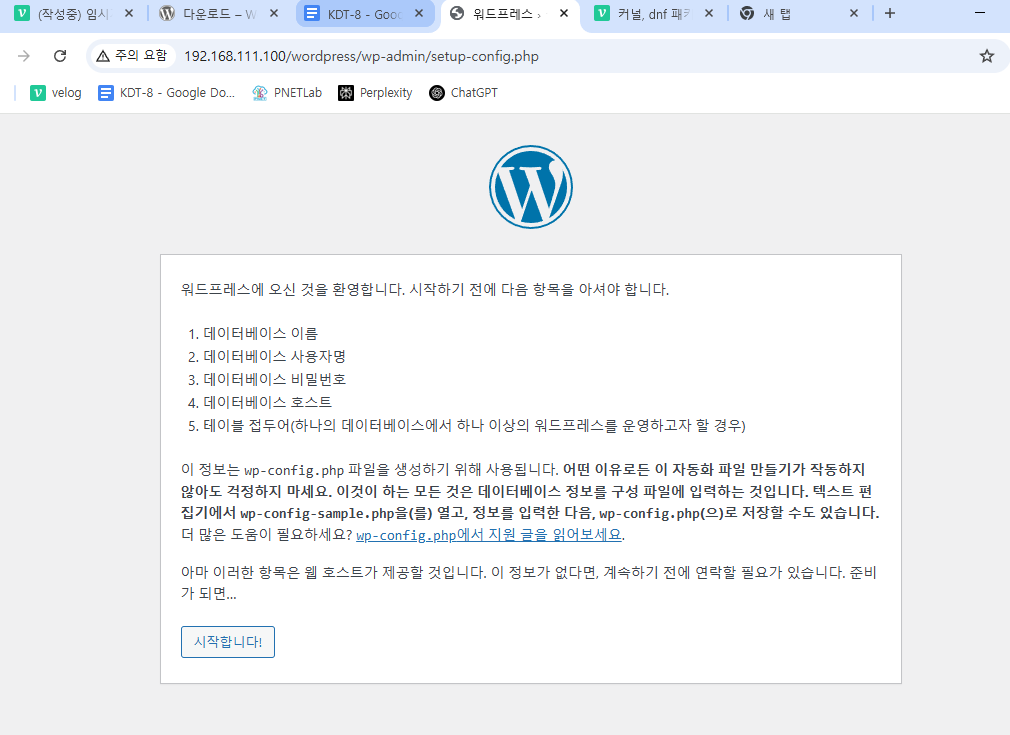Close the 다운로드 tab

(x=274, y=13)
